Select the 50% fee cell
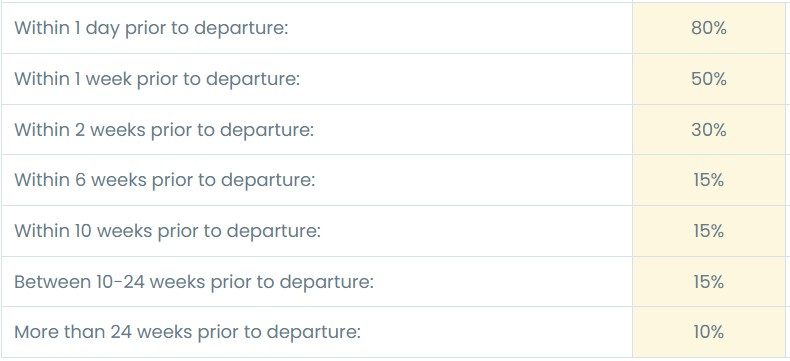The image size is (790, 361). click(708, 79)
